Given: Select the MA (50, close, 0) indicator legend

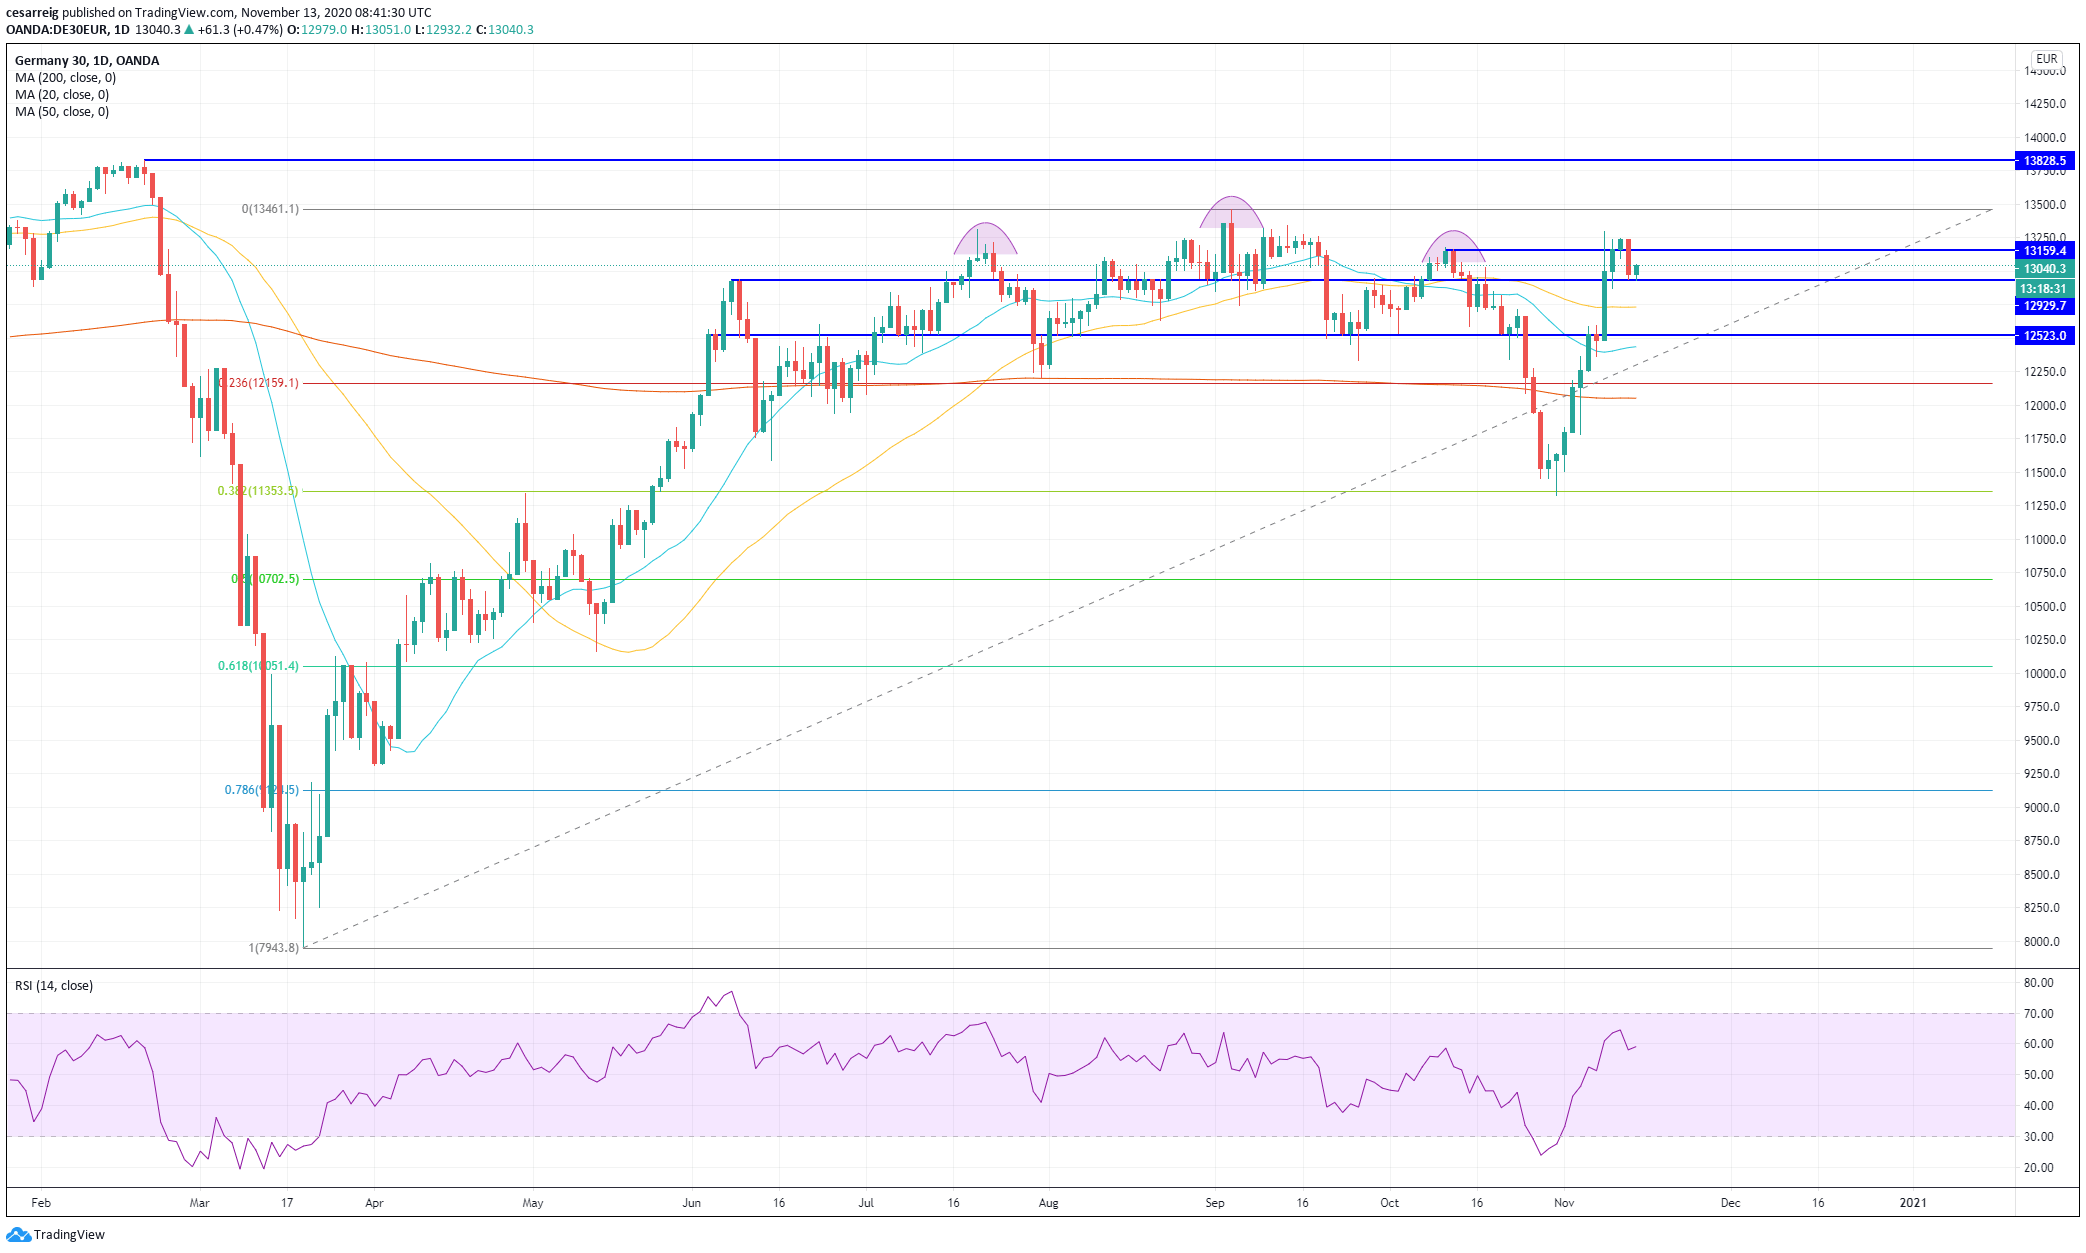Looking at the screenshot, I should [x=62, y=112].
